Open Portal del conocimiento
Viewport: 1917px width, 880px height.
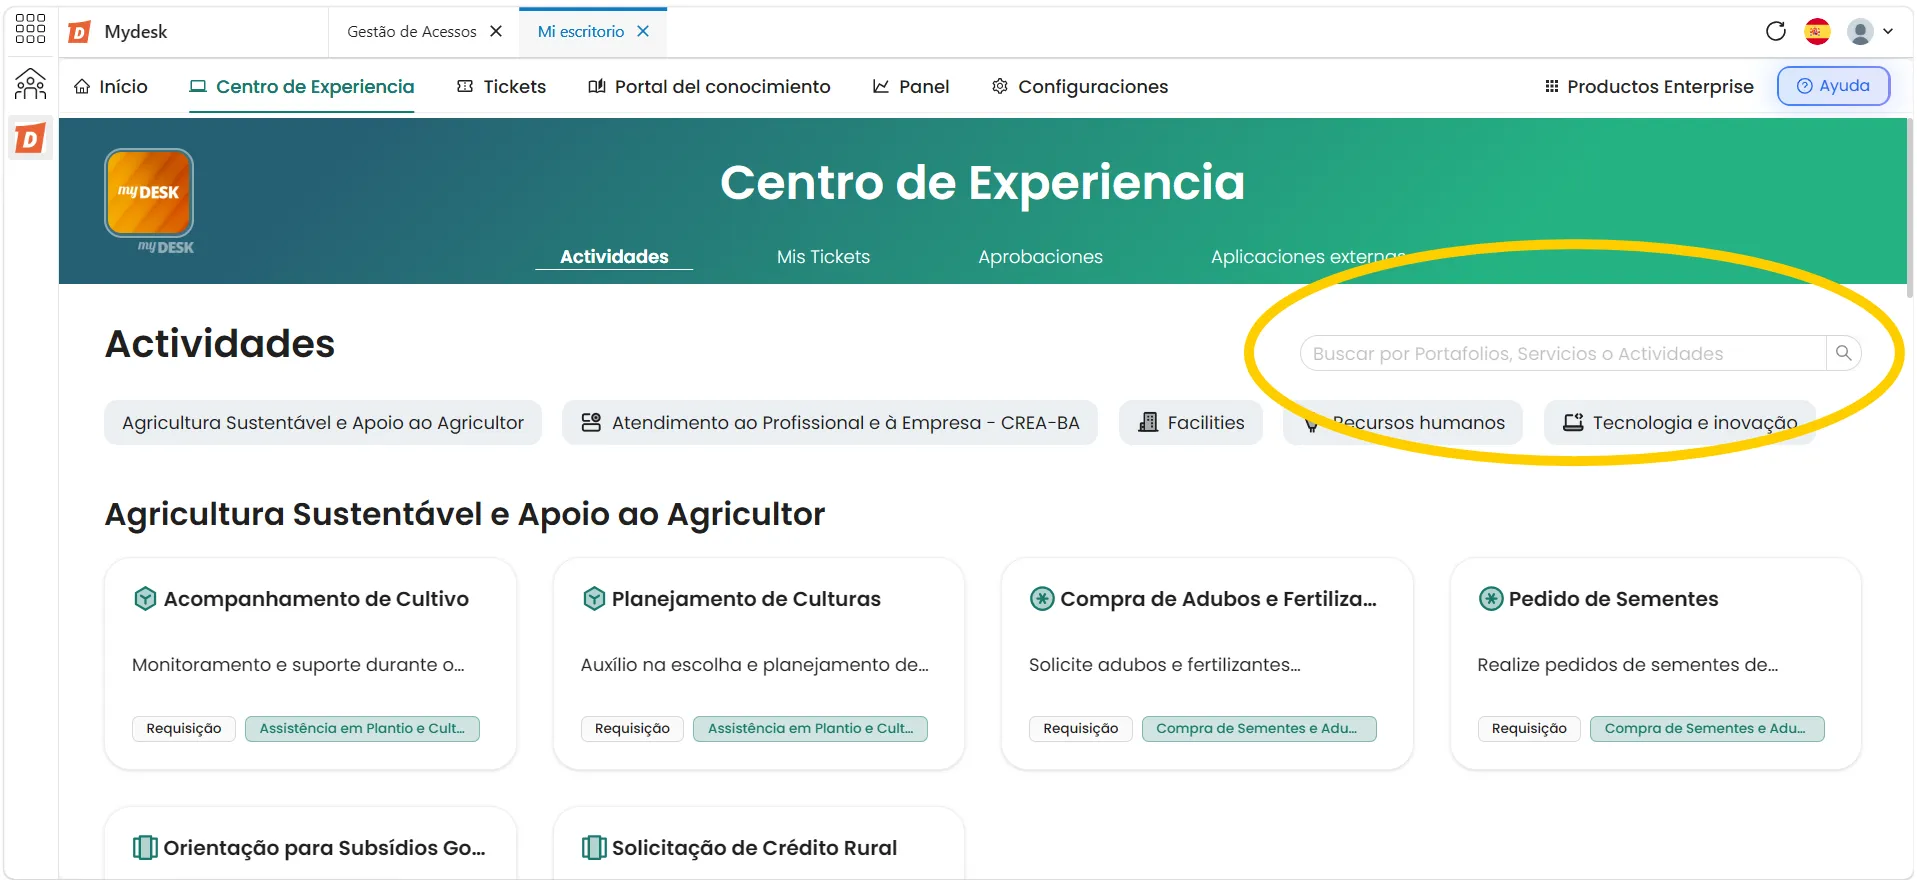[x=709, y=87]
